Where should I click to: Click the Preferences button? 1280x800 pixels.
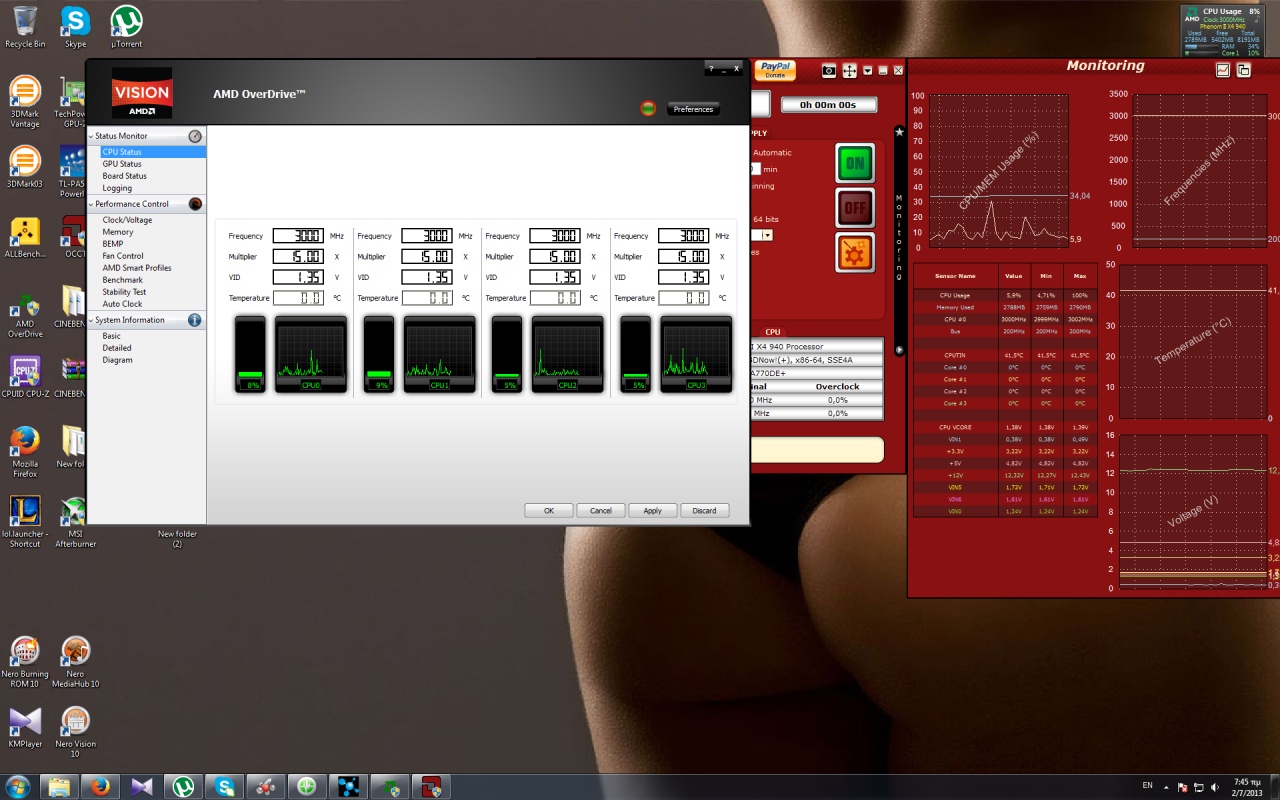(693, 109)
